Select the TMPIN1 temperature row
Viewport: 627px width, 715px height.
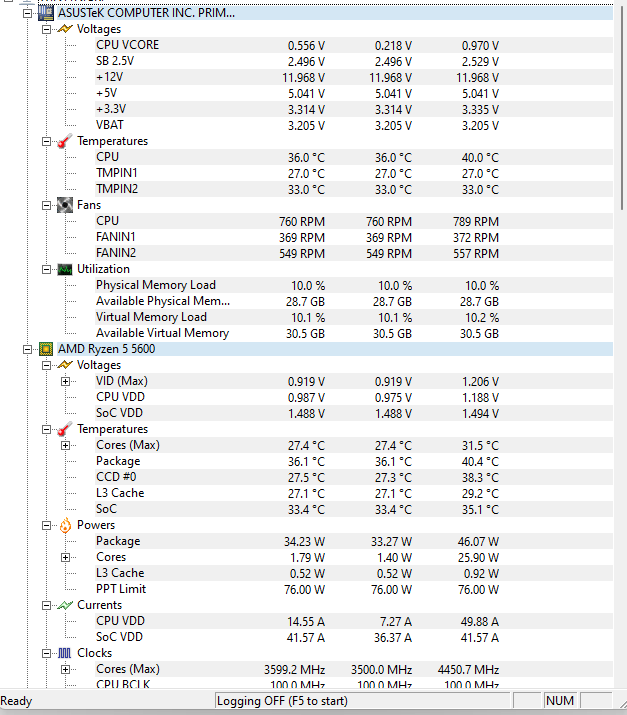353,173
